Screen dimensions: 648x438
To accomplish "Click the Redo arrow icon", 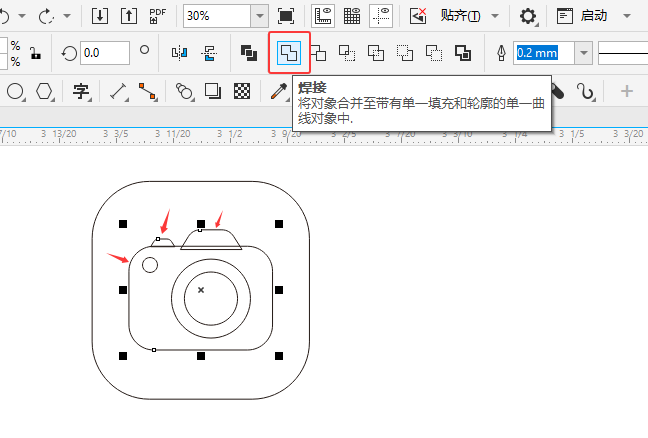I will (46, 17).
